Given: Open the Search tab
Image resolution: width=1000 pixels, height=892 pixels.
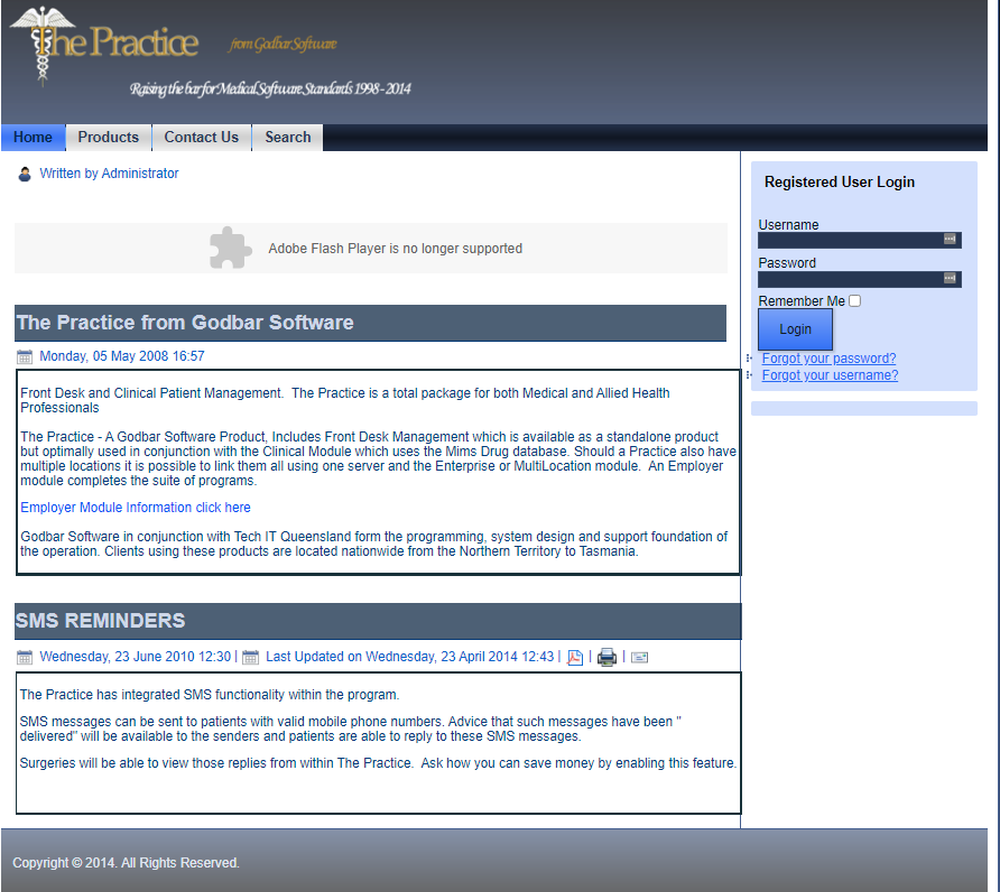Looking at the screenshot, I should (288, 137).
